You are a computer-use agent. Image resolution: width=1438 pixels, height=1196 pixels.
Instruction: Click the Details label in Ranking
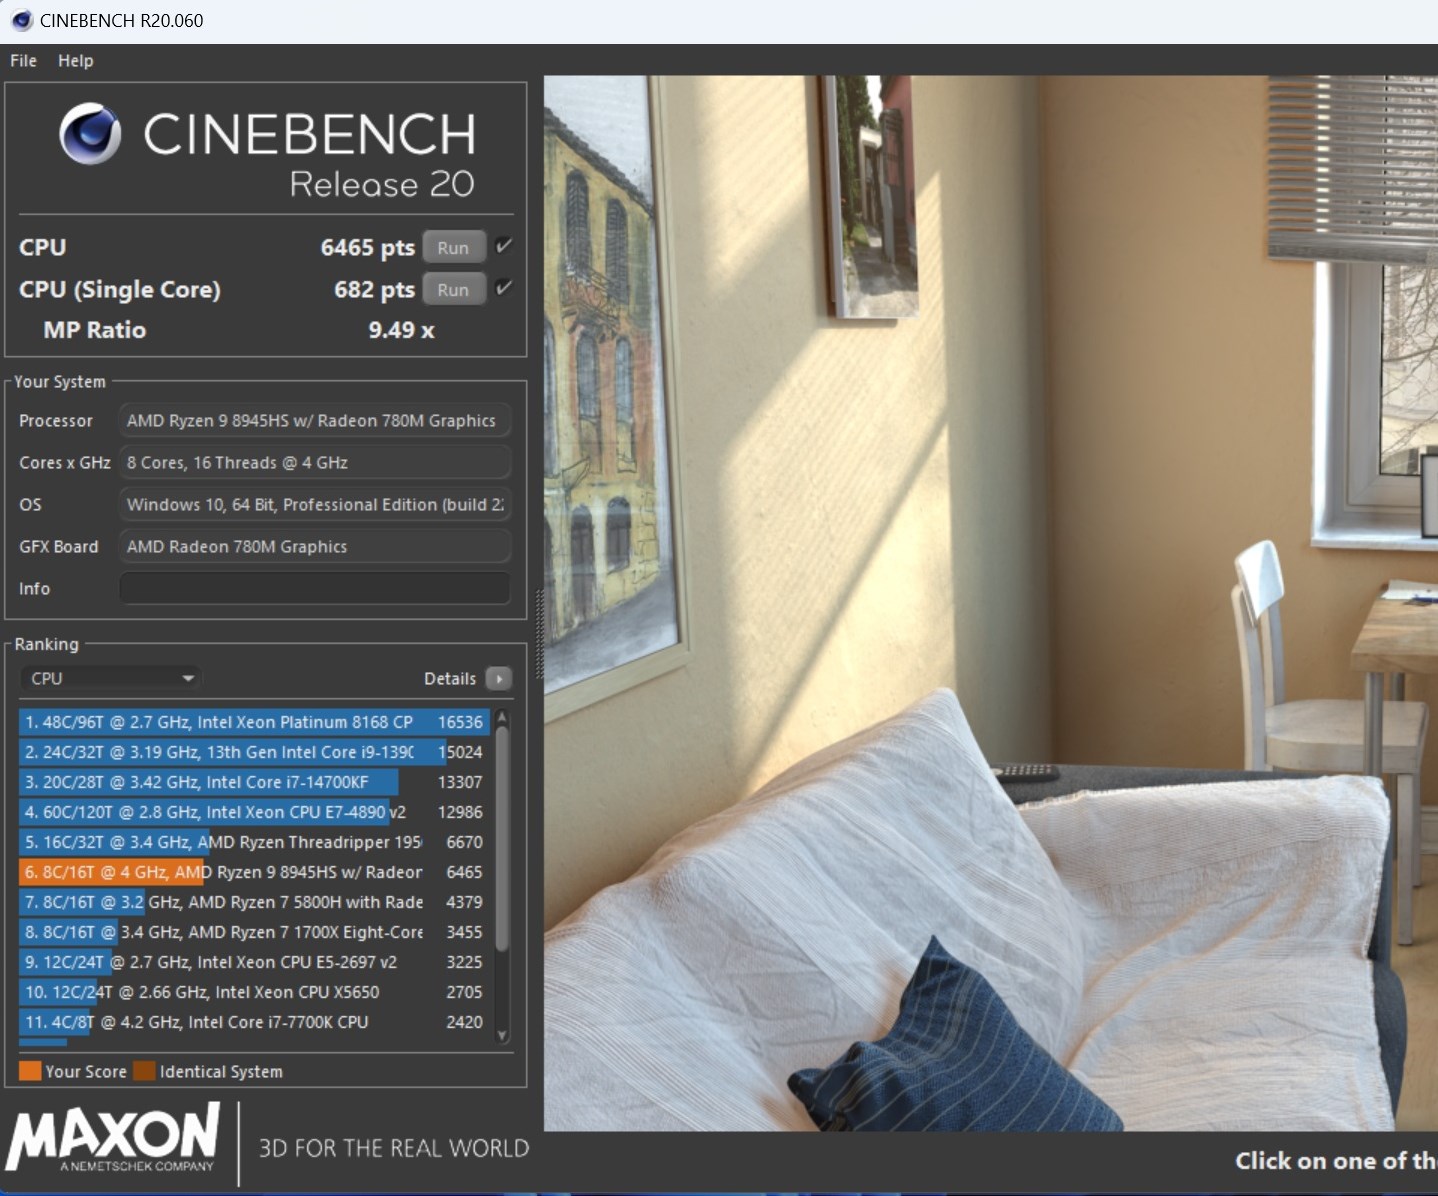[x=450, y=678]
